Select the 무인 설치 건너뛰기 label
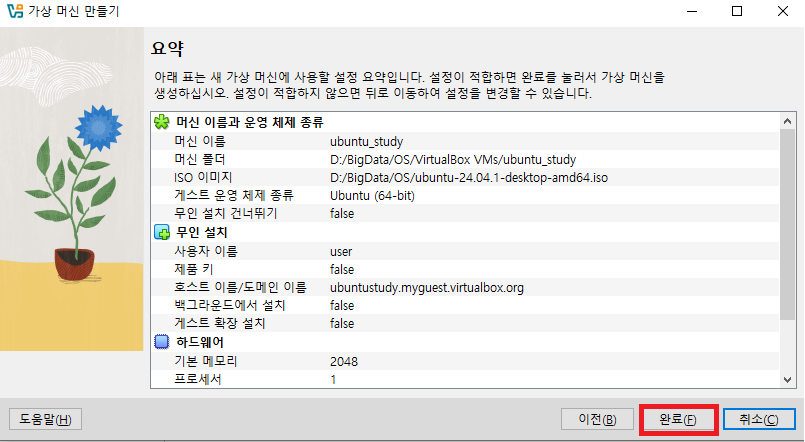This screenshot has width=805, height=442. tap(225, 213)
